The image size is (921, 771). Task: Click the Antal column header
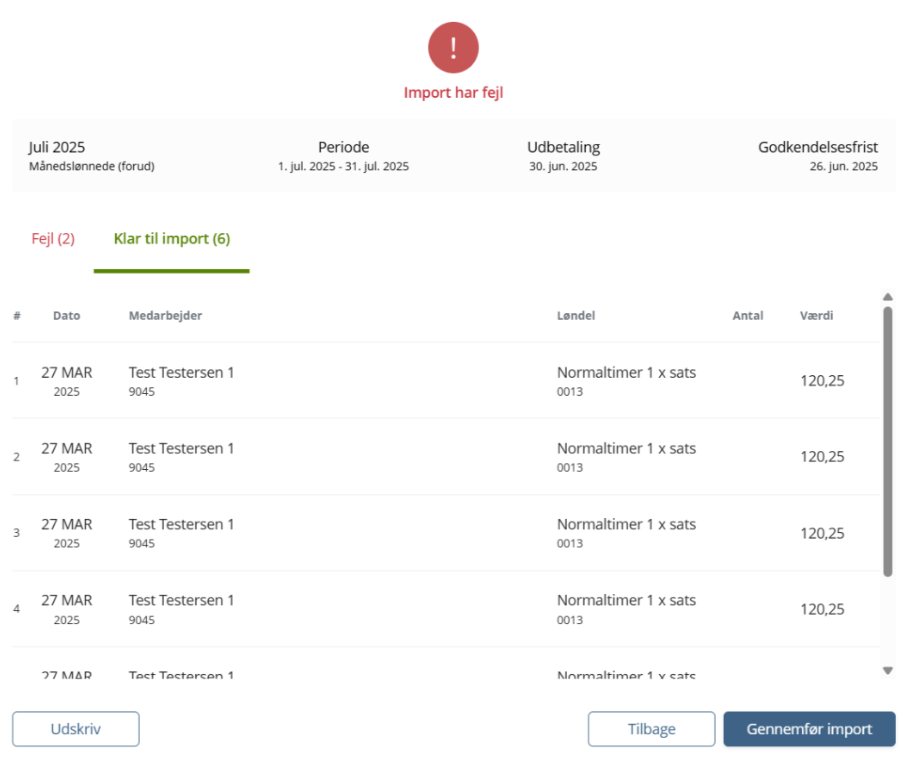pos(747,315)
